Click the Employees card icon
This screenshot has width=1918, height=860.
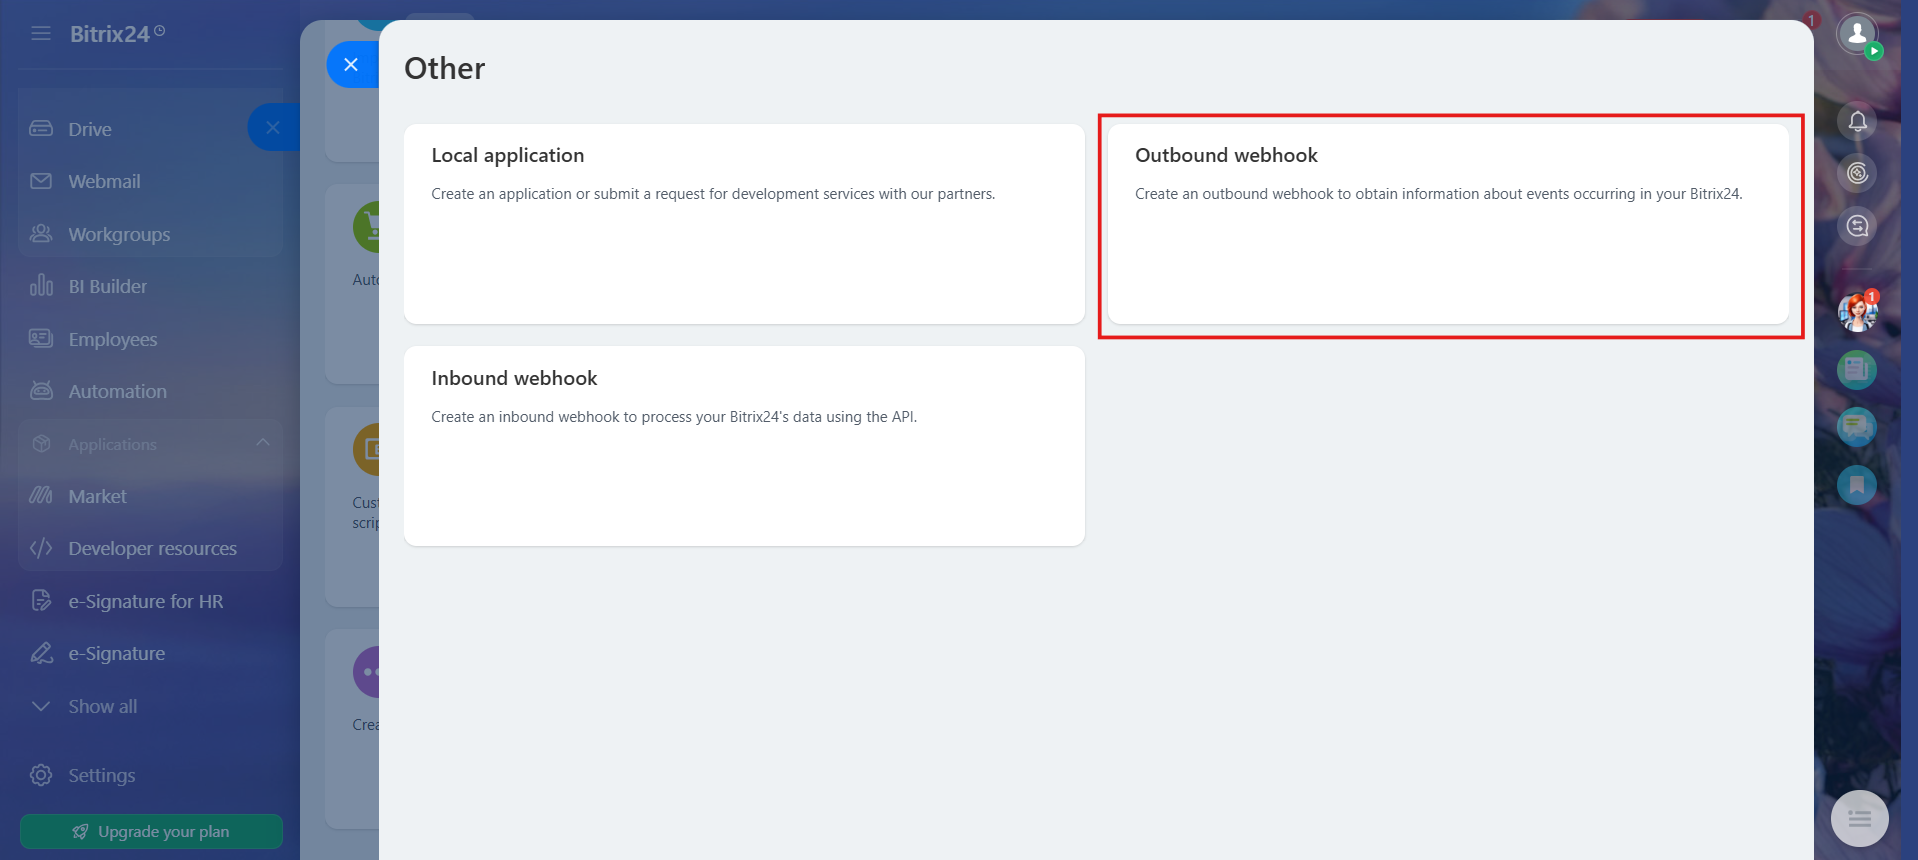point(41,339)
